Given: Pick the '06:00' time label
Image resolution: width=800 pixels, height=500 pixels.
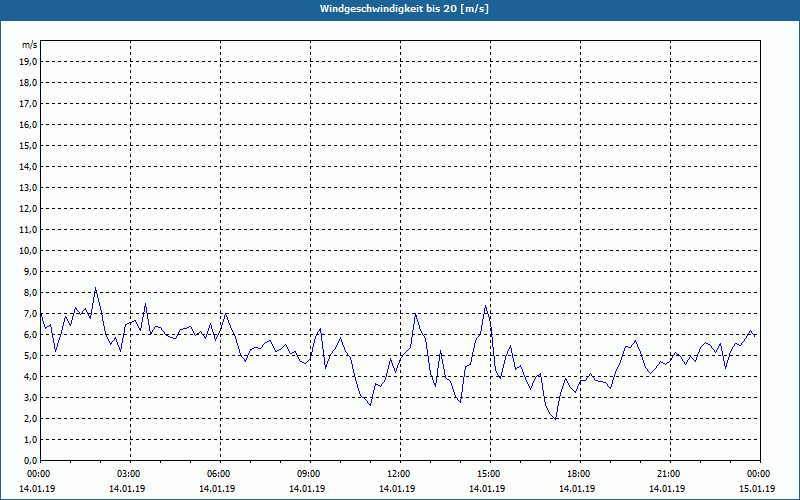Looking at the screenshot, I should [x=219, y=474].
